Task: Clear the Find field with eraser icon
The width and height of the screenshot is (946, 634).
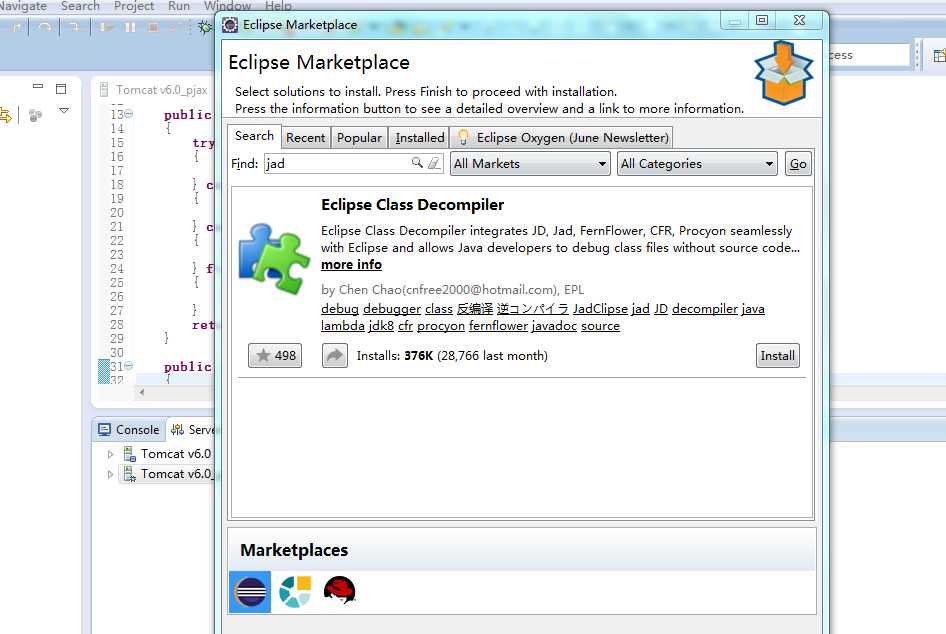Action: (434, 163)
